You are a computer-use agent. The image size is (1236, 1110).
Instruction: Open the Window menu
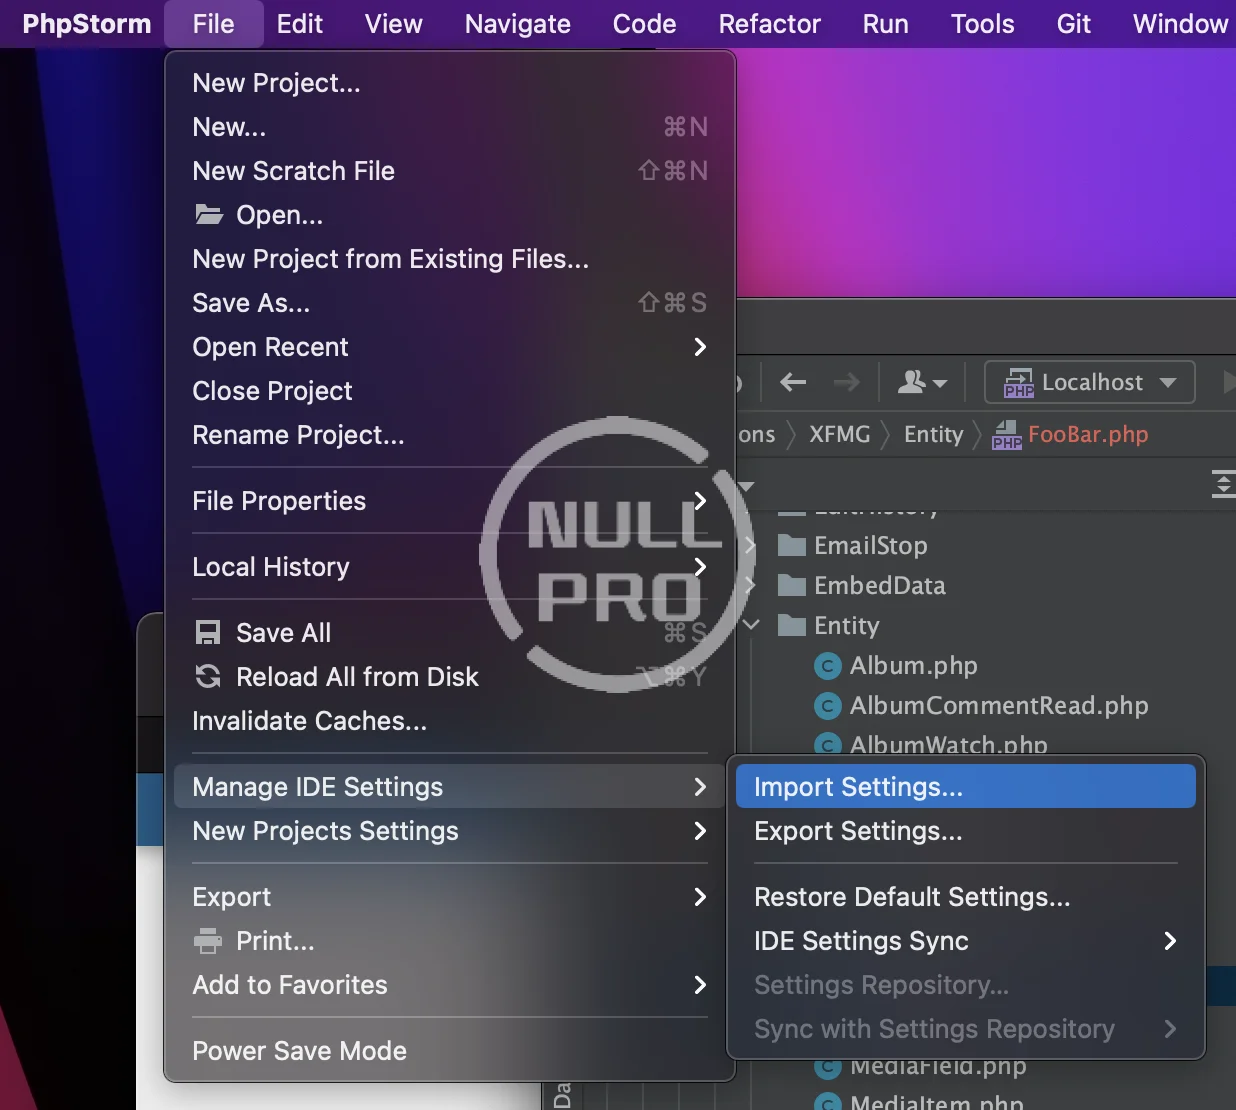1179,24
